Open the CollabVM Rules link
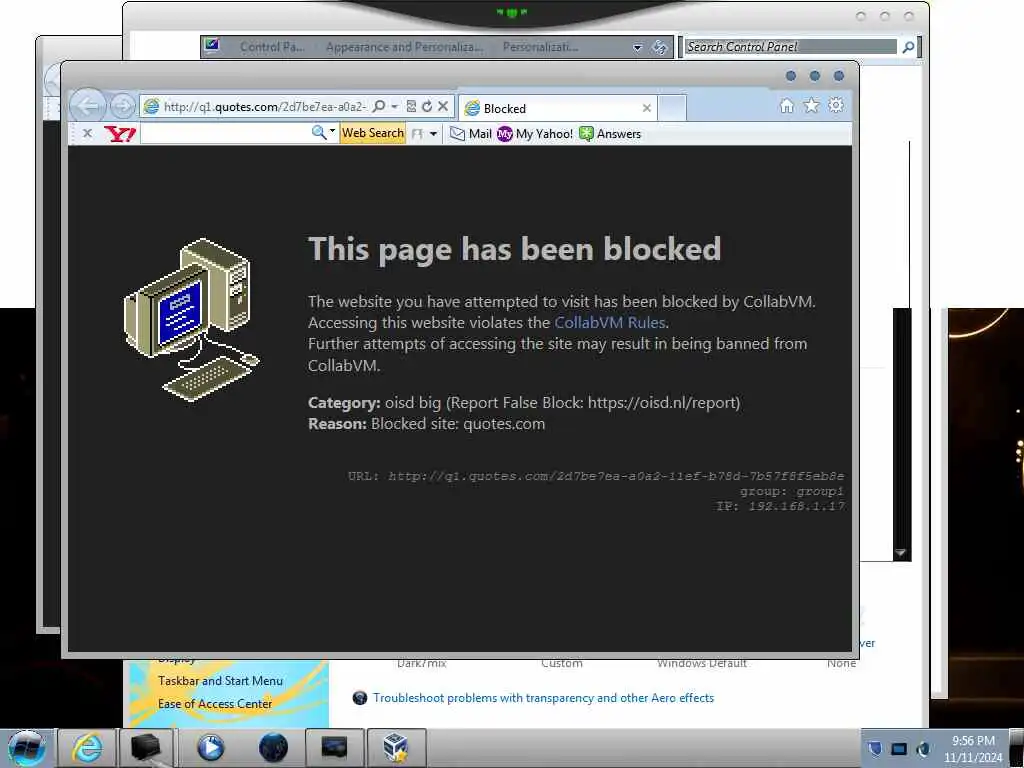This screenshot has width=1024, height=768. (609, 323)
